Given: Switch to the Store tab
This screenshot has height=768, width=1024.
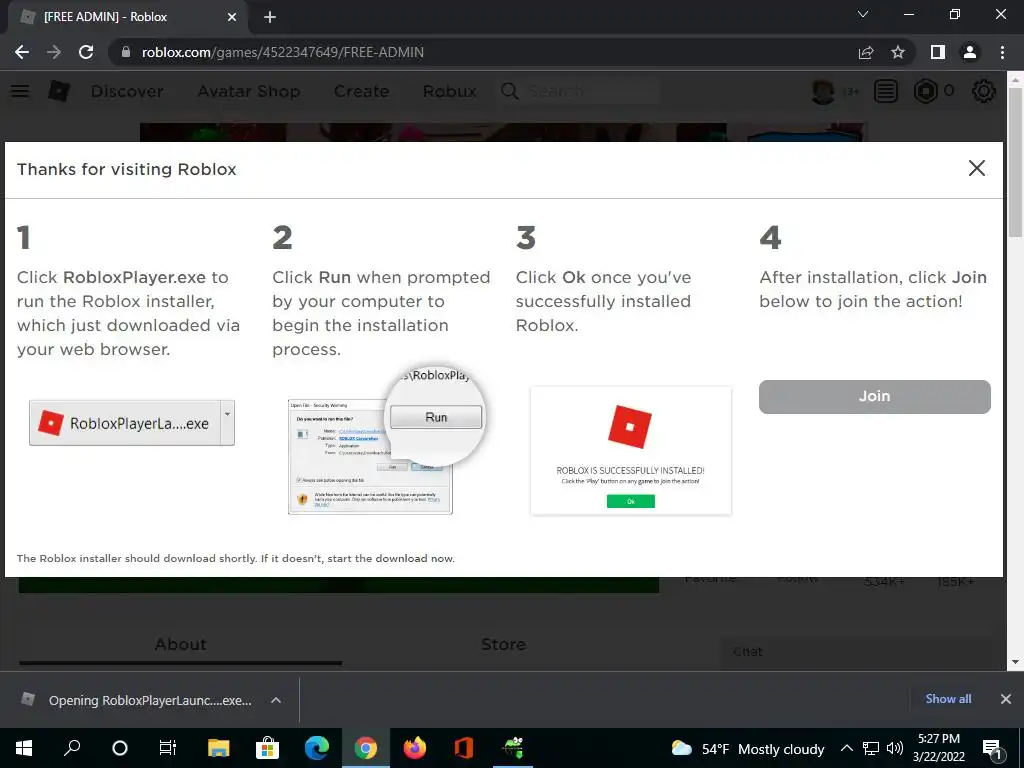Looking at the screenshot, I should tap(503, 645).
